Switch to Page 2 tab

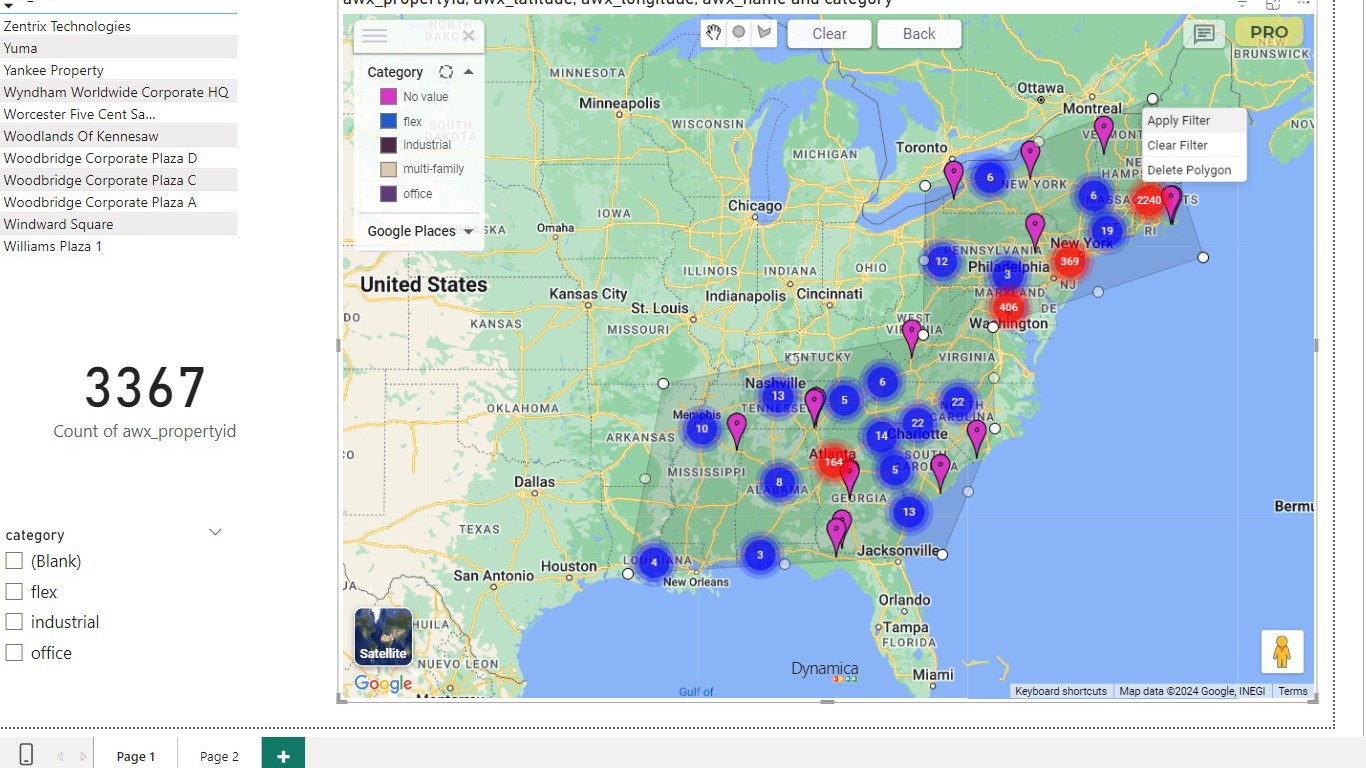(219, 756)
